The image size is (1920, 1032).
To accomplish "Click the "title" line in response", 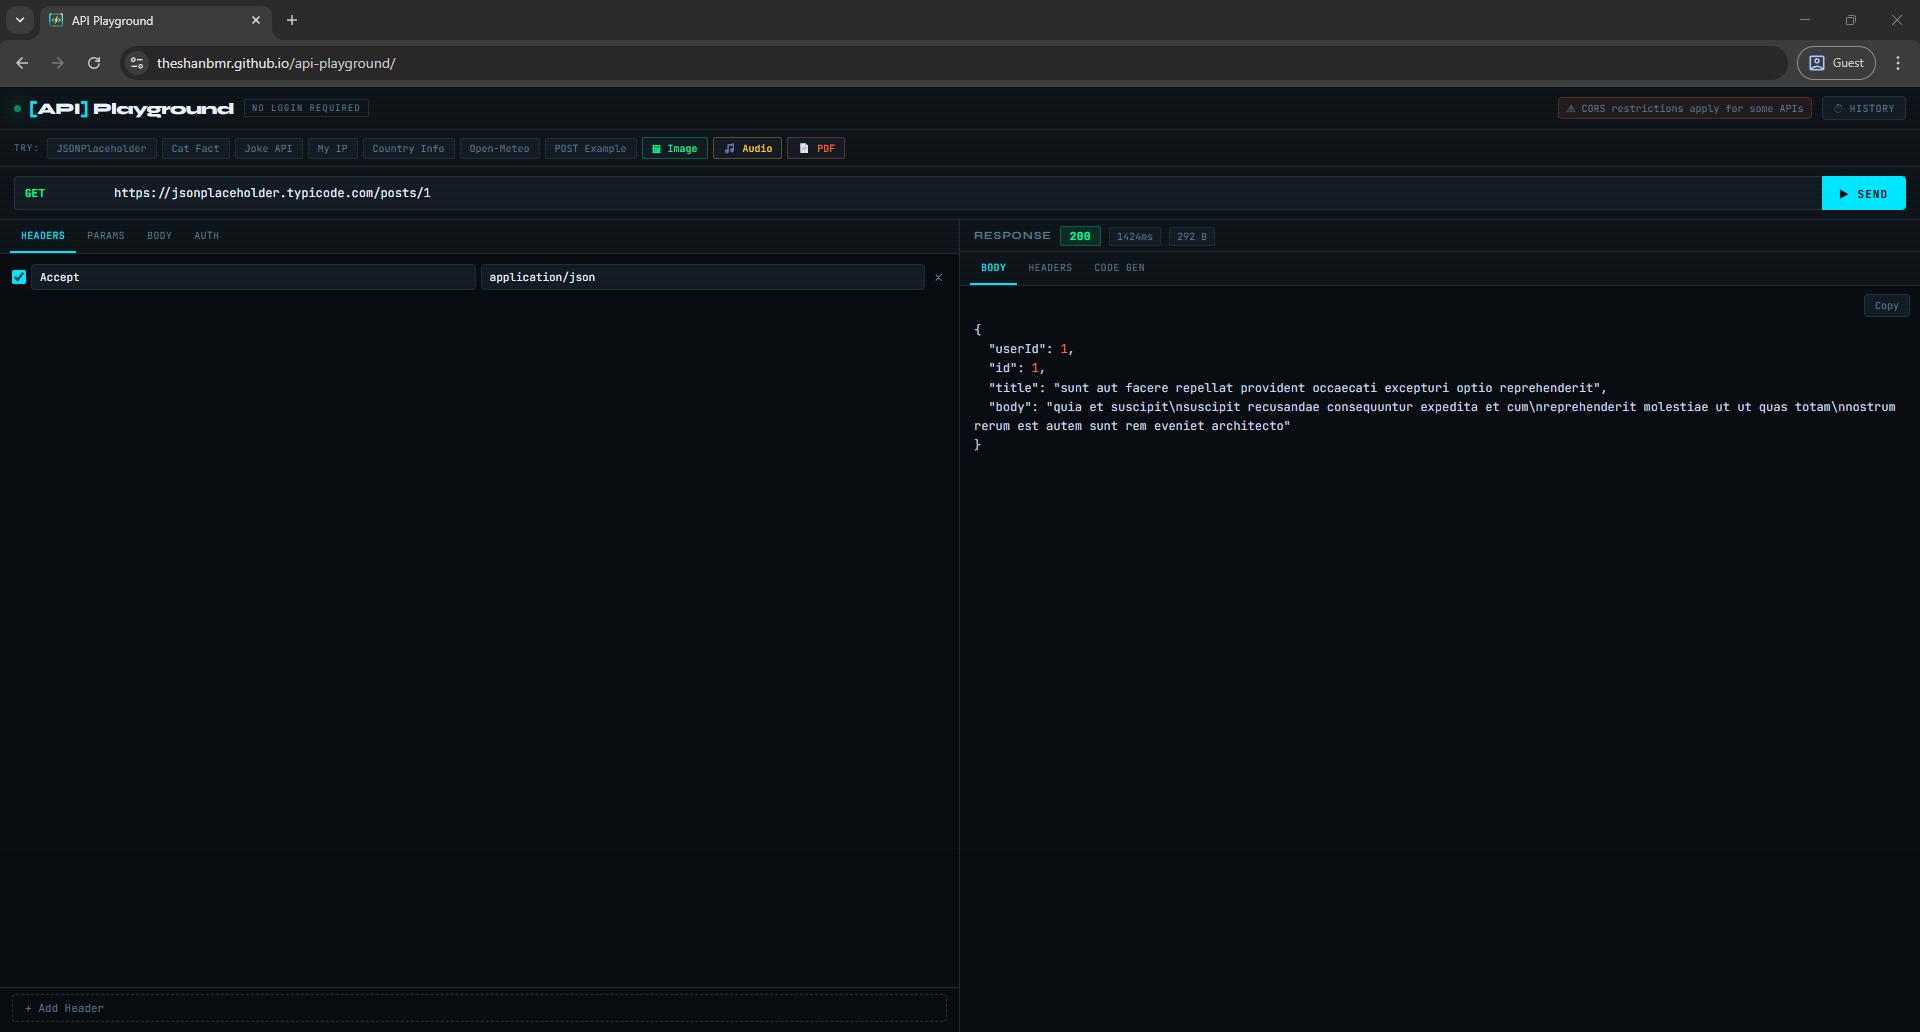I will coord(1297,388).
